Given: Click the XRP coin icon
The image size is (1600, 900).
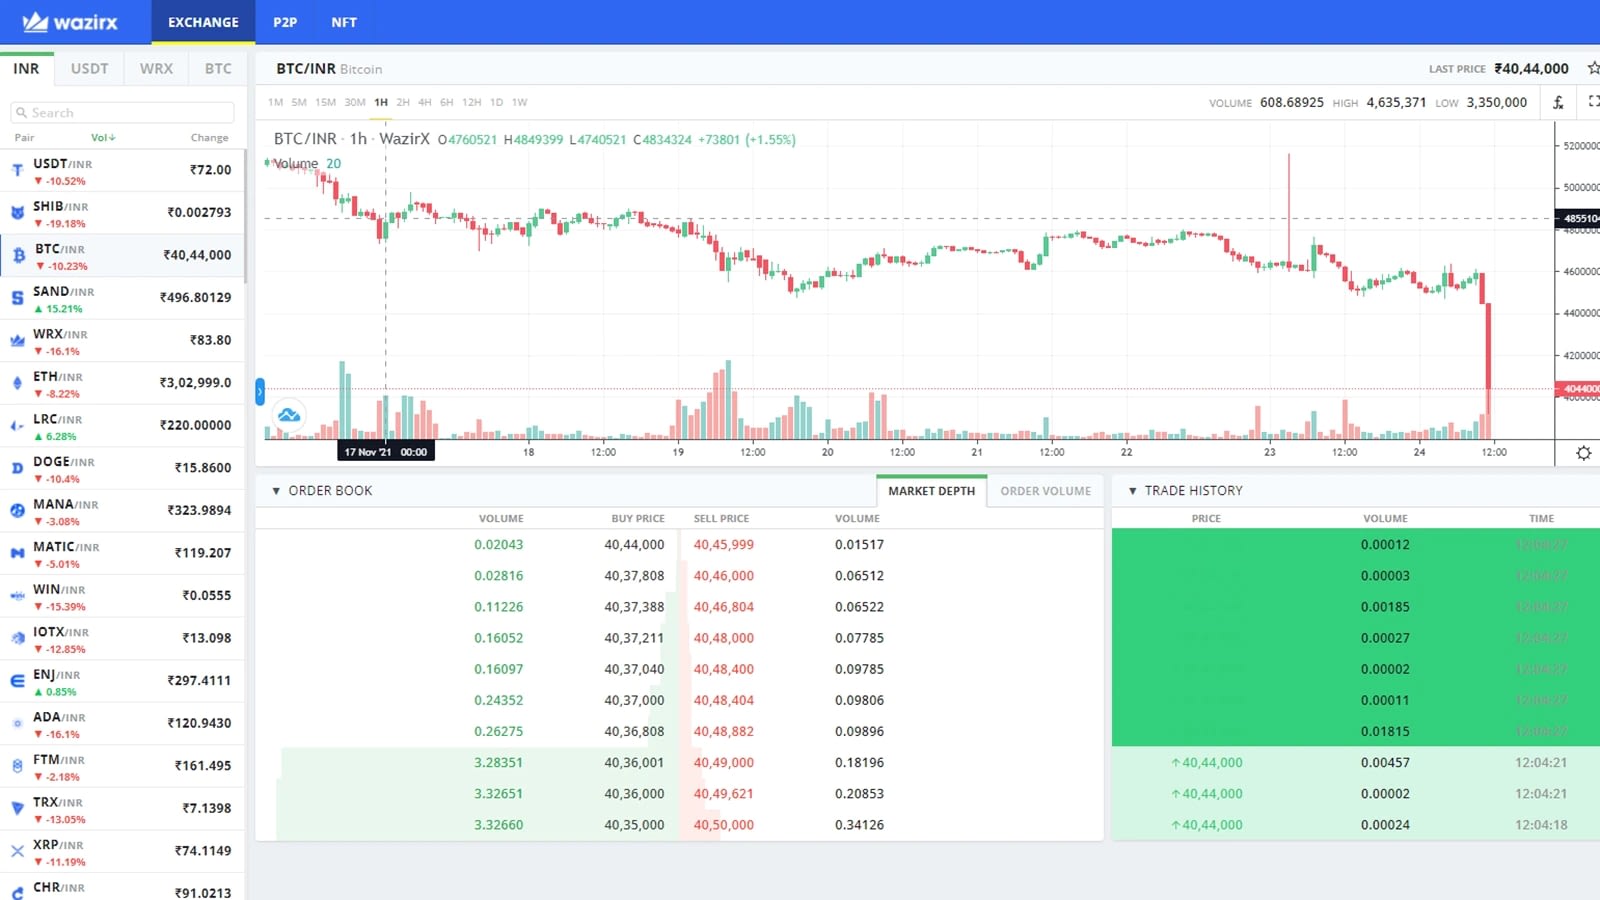Looking at the screenshot, I should 17,851.
